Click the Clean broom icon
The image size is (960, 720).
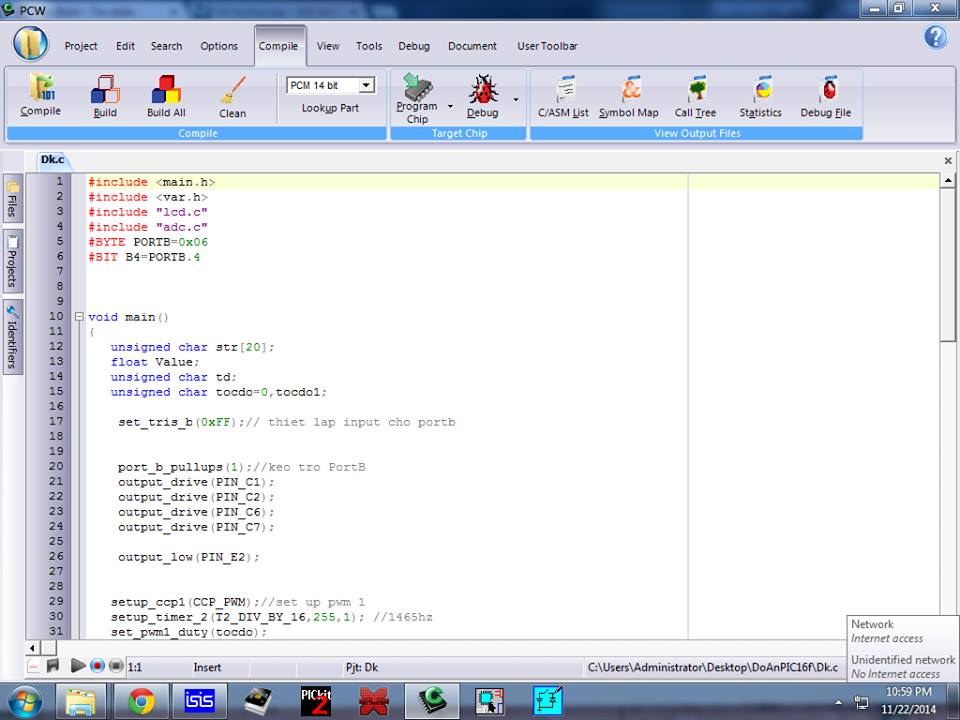point(232,95)
